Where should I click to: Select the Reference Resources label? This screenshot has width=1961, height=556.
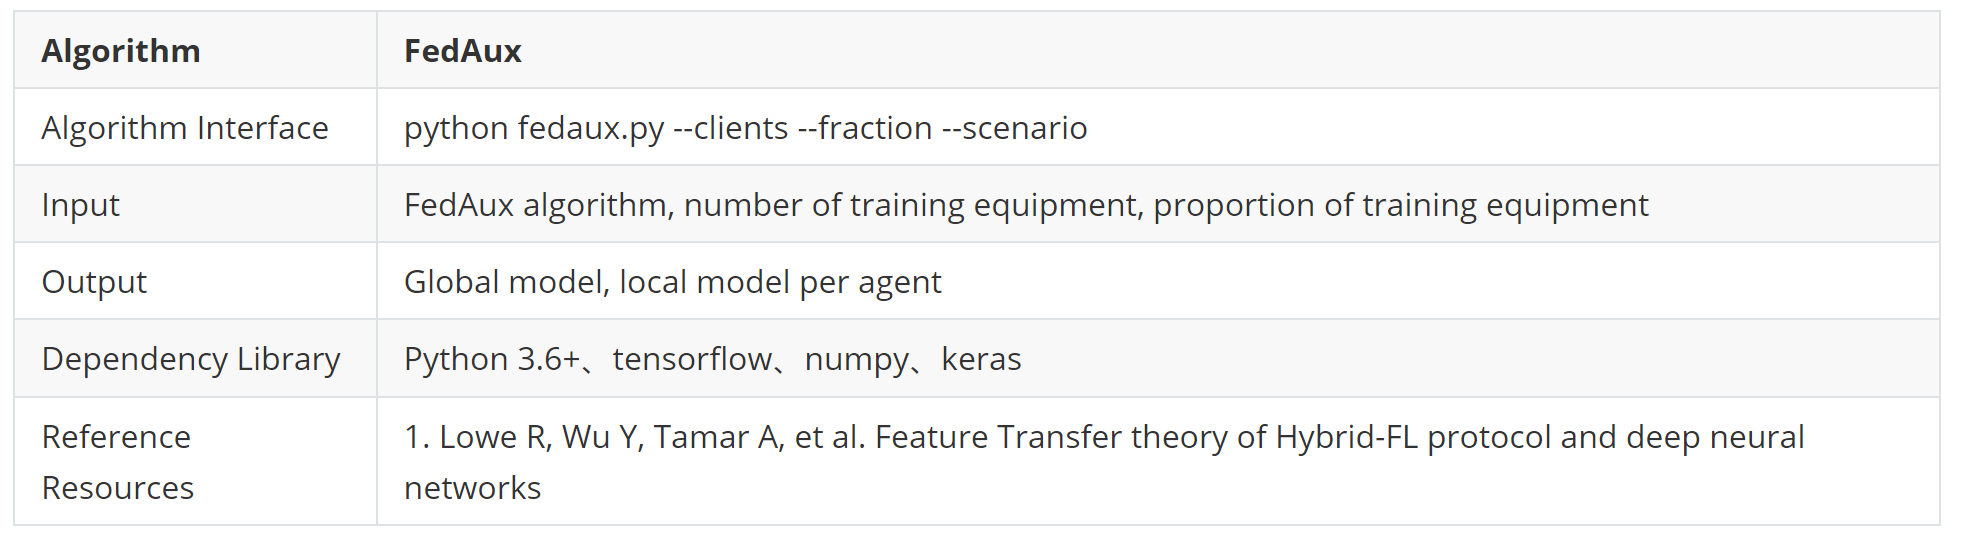pos(117,462)
